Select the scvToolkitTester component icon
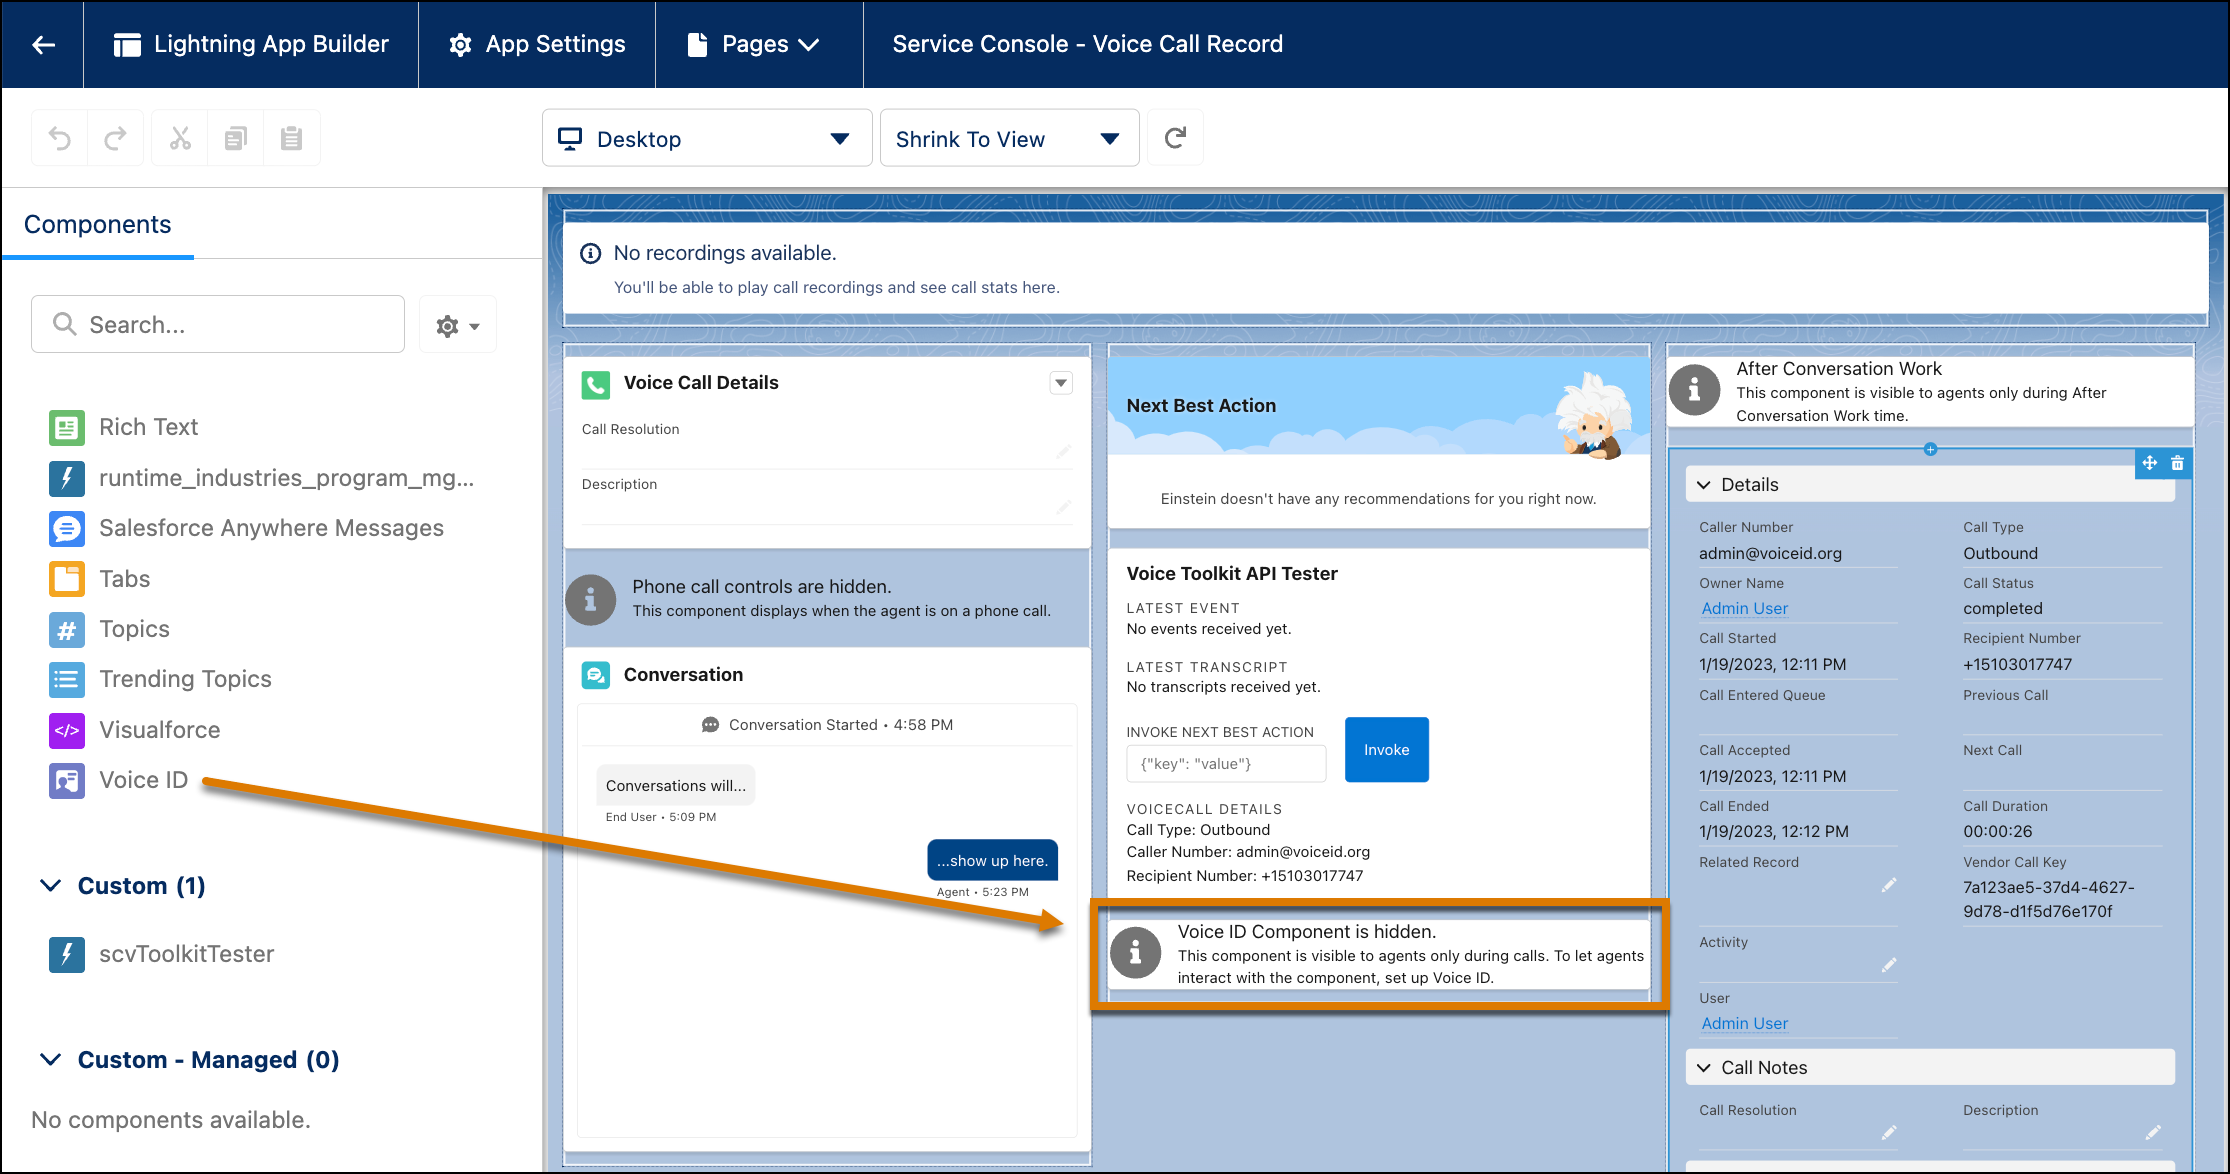The image size is (2230, 1174). pyautogui.click(x=67, y=954)
